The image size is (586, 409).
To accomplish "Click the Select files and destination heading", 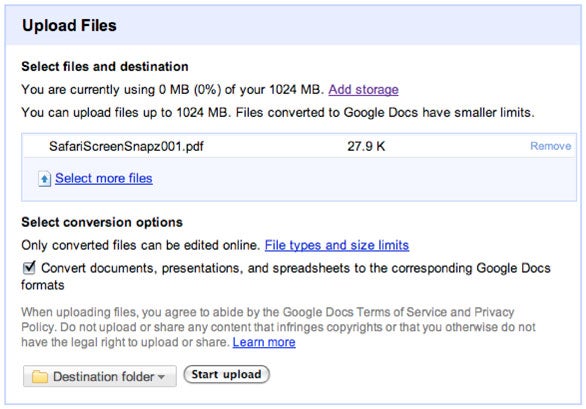I will (105, 67).
